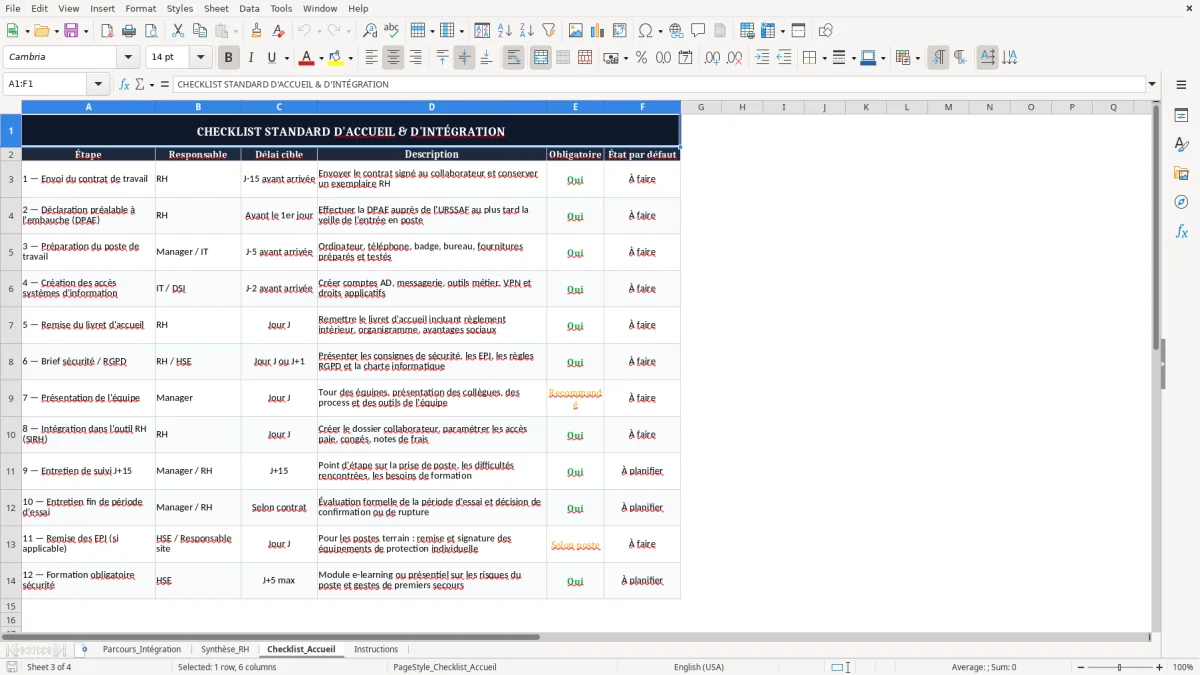Apply the yellow background color swatch
The height and width of the screenshot is (675, 1200).
(336, 58)
